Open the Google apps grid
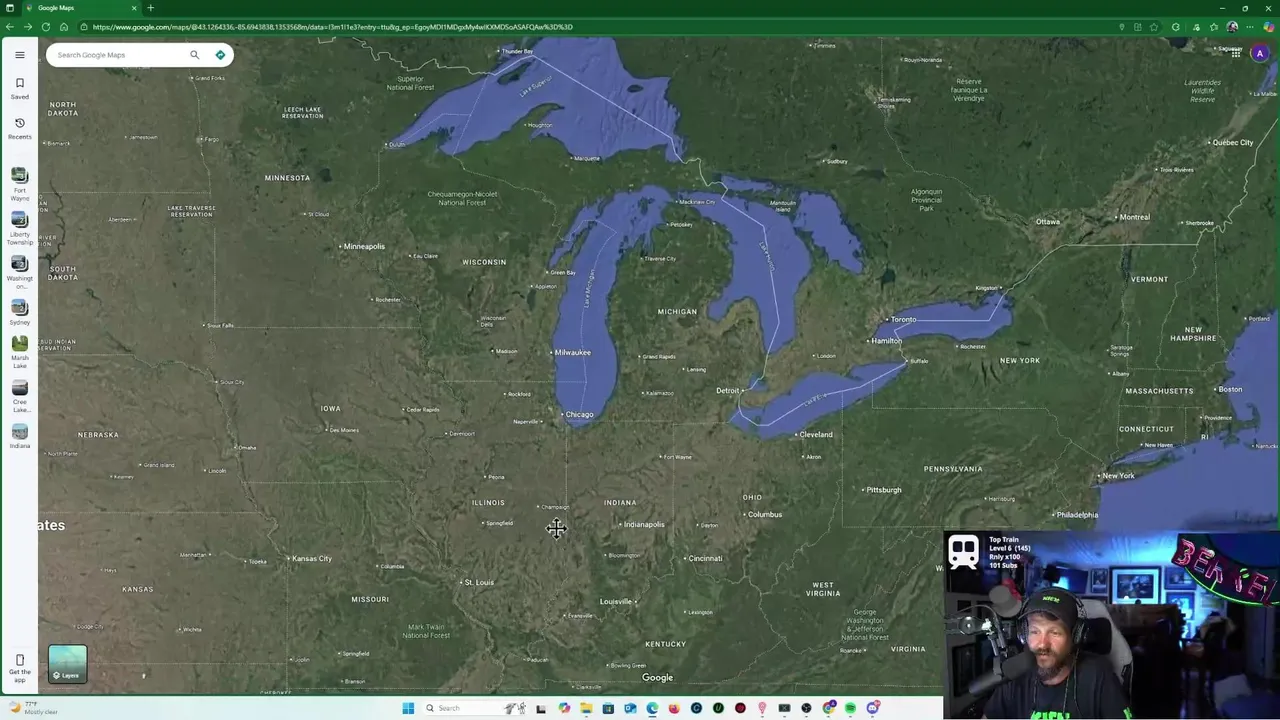1280x720 pixels. pyautogui.click(x=1236, y=54)
